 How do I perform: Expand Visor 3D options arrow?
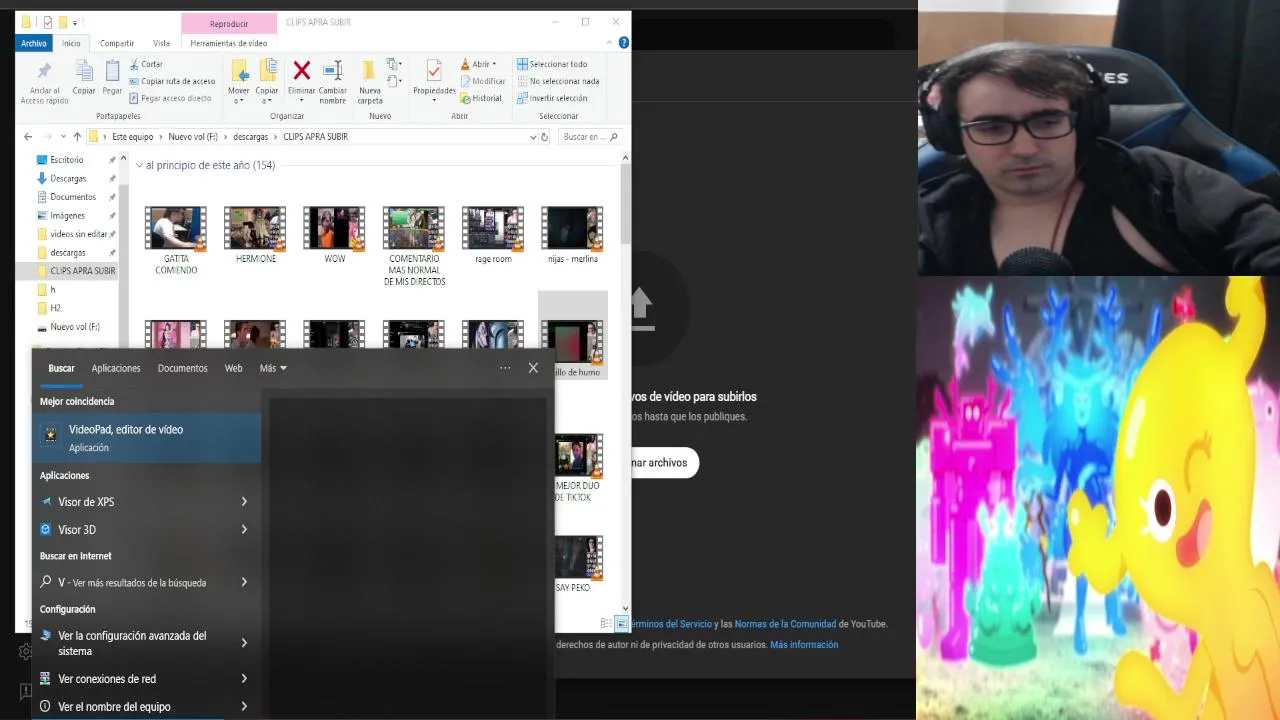tap(244, 530)
